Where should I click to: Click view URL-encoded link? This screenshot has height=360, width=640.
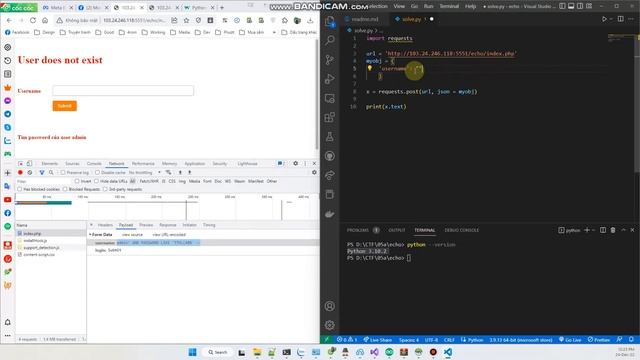169,235
